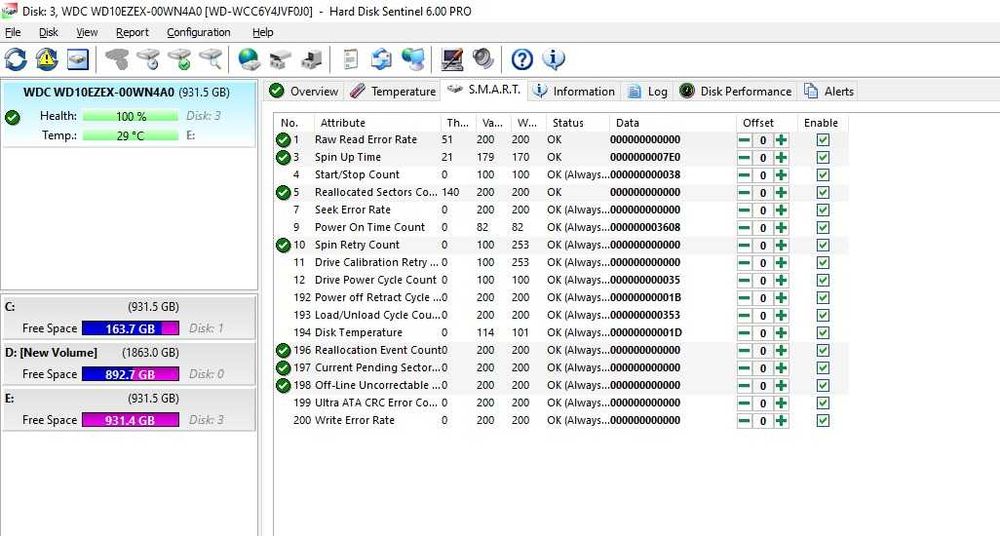Click the disk with green checkmark icon

[179, 59]
